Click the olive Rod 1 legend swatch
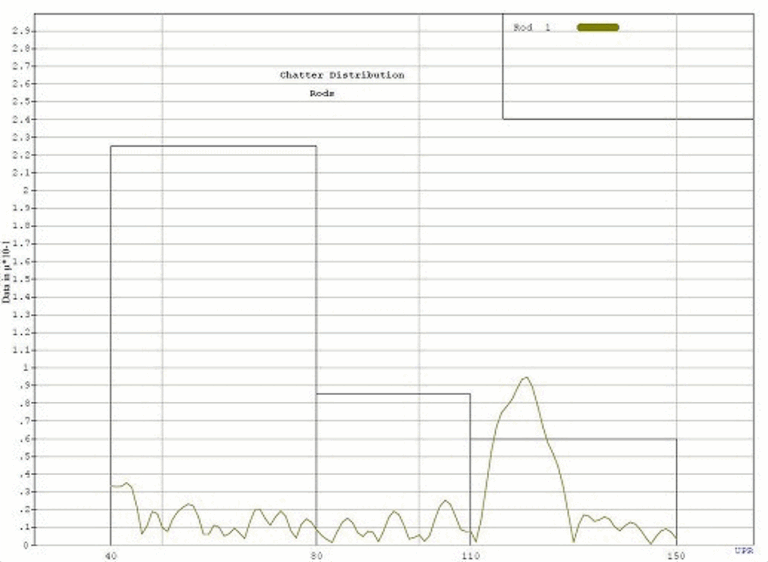This screenshot has width=768, height=562. (x=598, y=27)
